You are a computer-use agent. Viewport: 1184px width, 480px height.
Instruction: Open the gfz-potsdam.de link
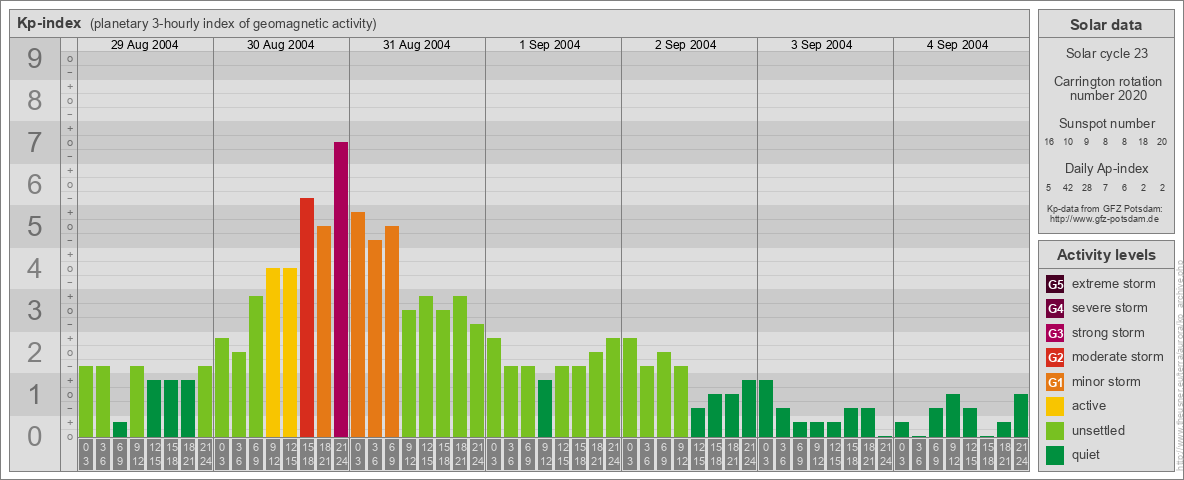point(1104,218)
